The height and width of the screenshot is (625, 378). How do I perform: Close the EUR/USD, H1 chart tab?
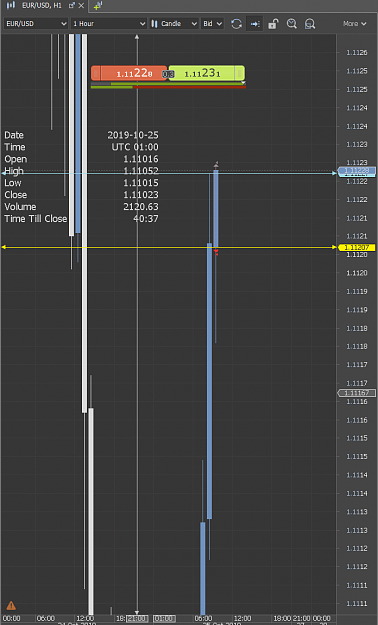pos(81,6)
